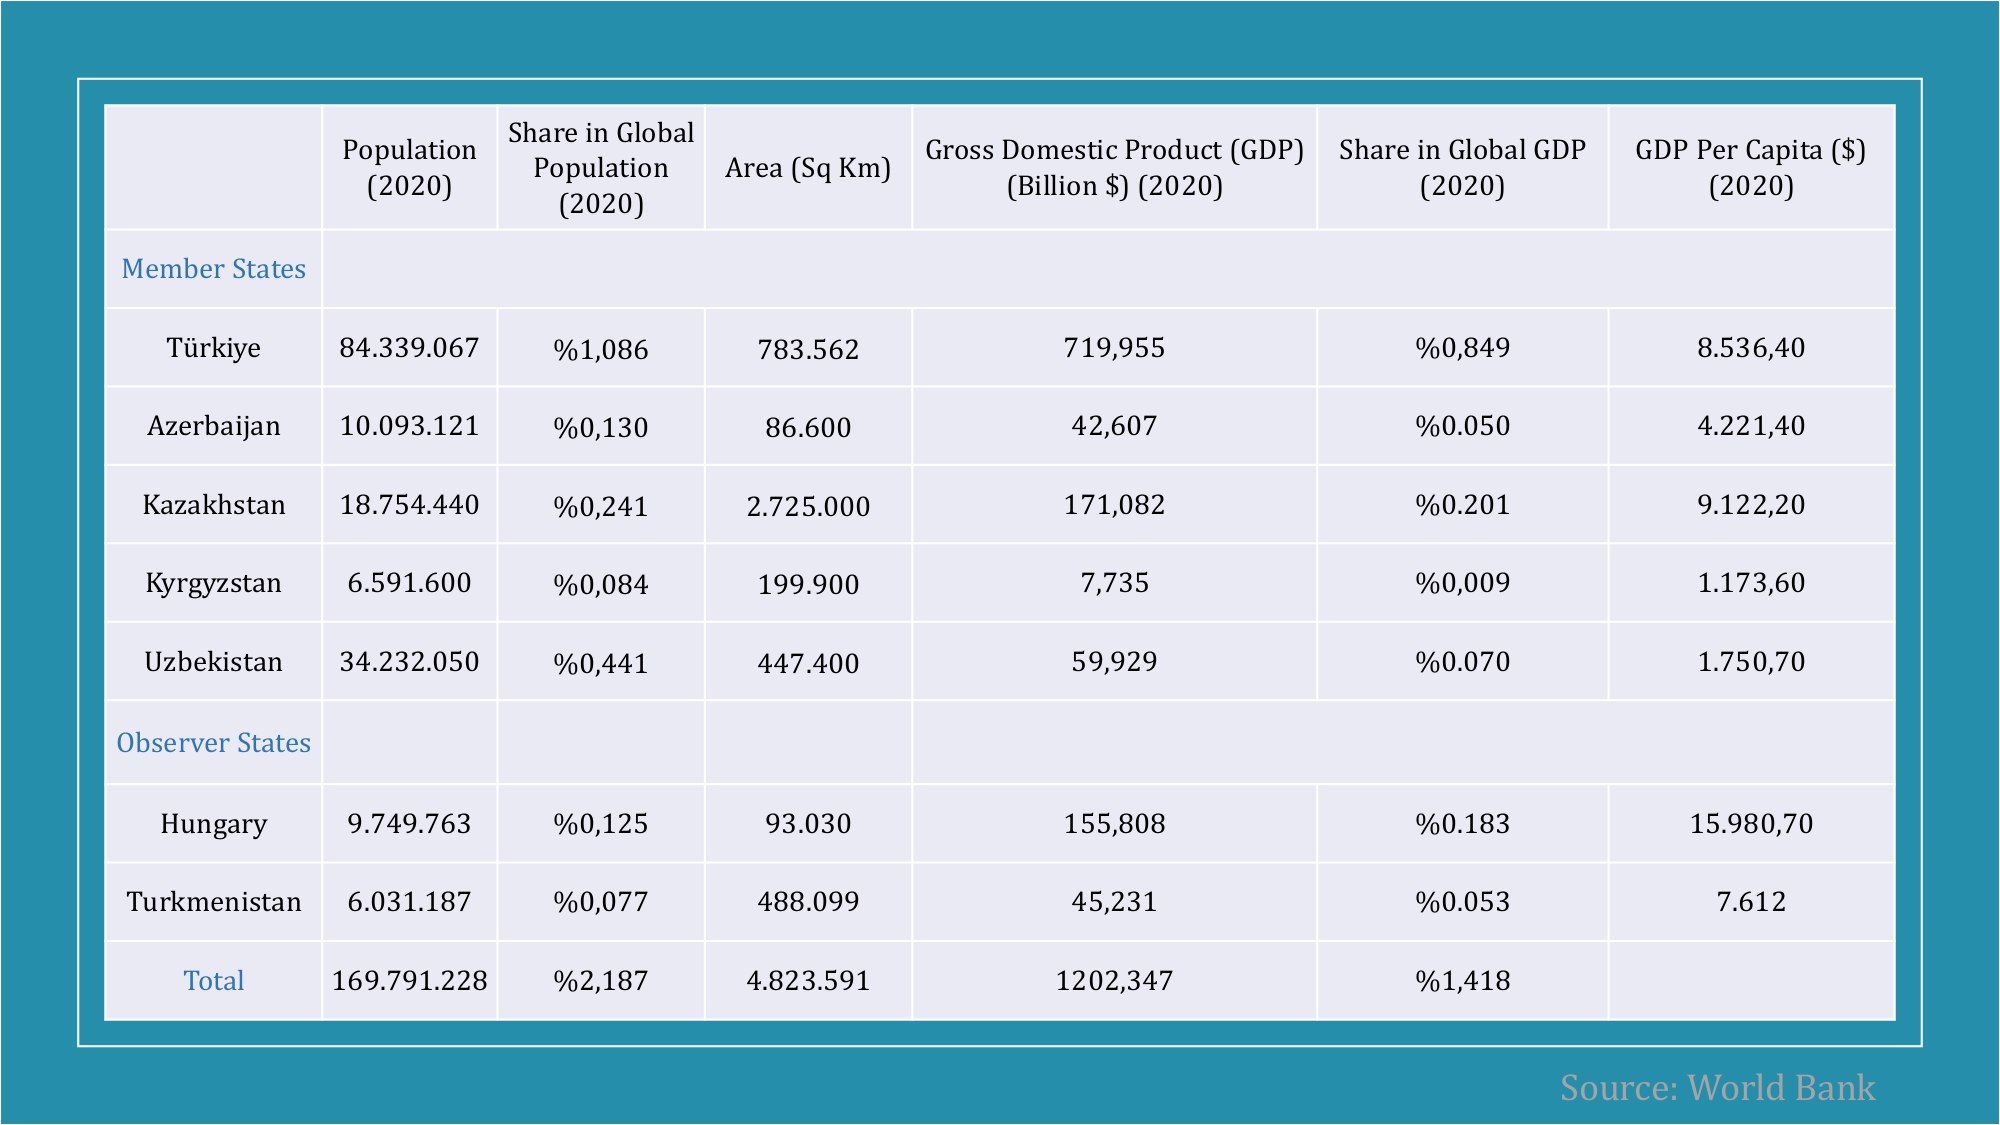
Task: Click the Kyrgyzstan country name
Action: (x=213, y=583)
